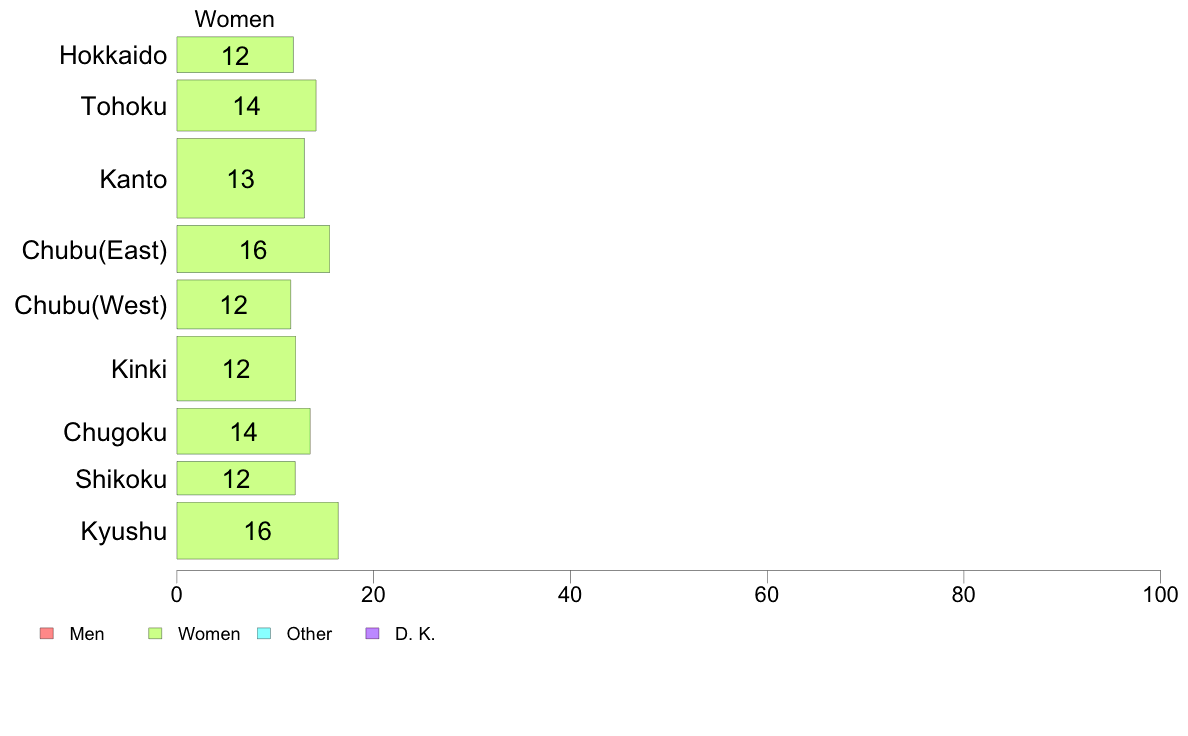
Task: Click the Kyushu region label
Action: [x=123, y=531]
